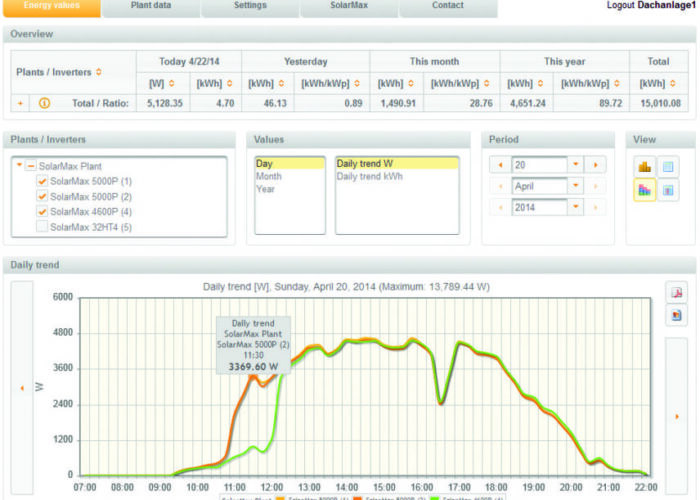The height and width of the screenshot is (500, 700).
Task: Select Daily trend kWh option
Action: point(397,176)
